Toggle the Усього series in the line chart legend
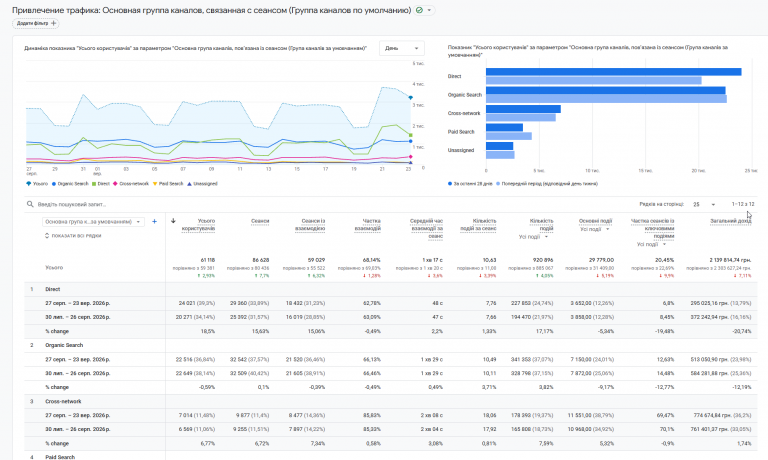768x460 pixels. pyautogui.click(x=37, y=184)
